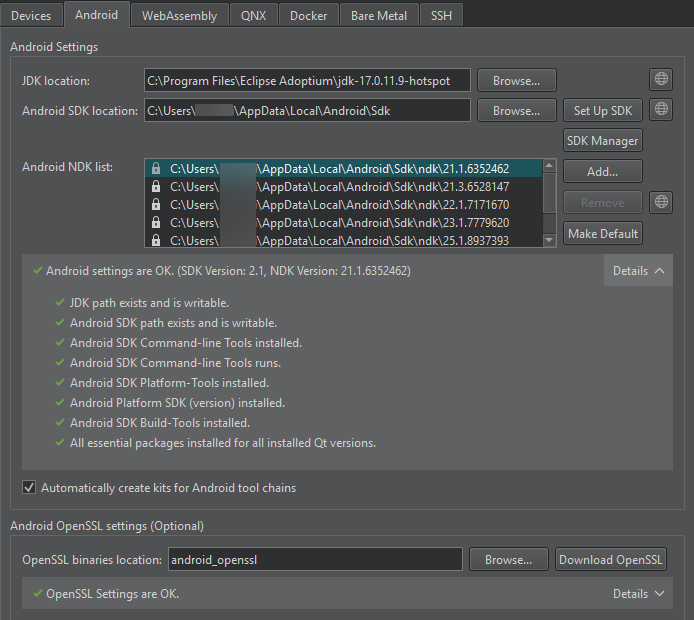The height and width of the screenshot is (620, 694).
Task: Toggle automatically create kits for Android checkbox
Action: coord(29,488)
